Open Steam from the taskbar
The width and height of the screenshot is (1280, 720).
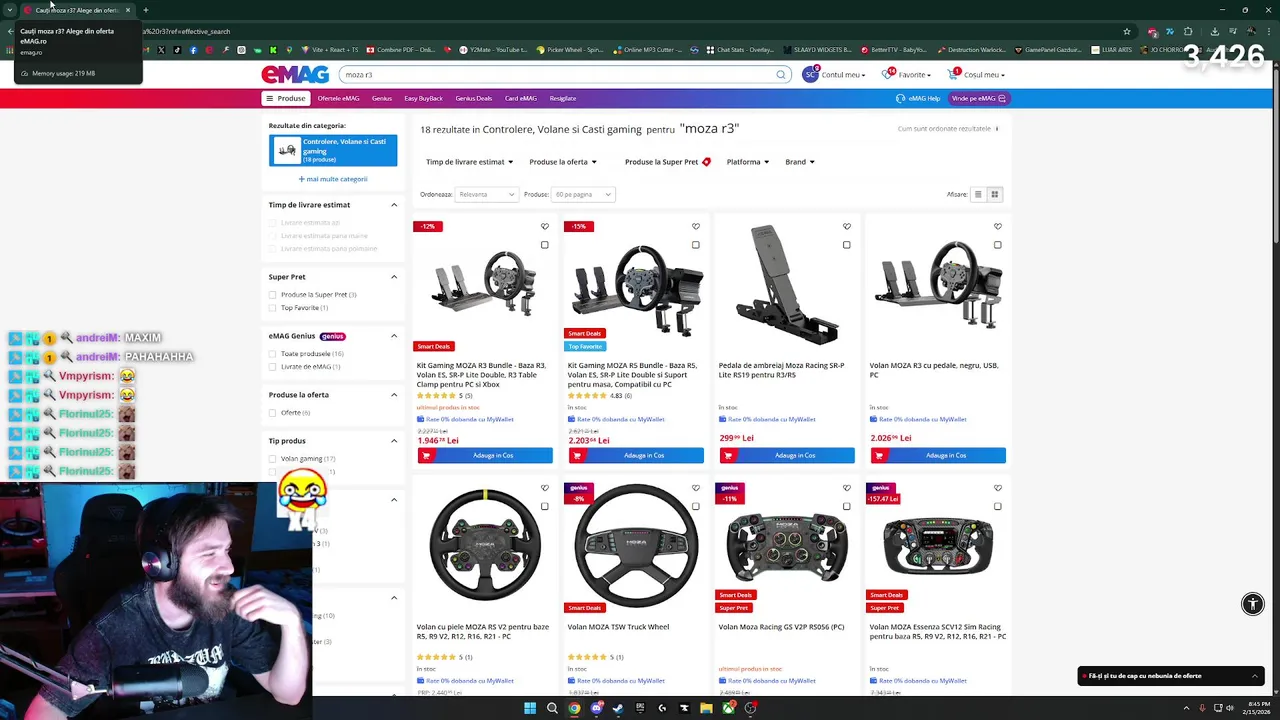coord(618,708)
